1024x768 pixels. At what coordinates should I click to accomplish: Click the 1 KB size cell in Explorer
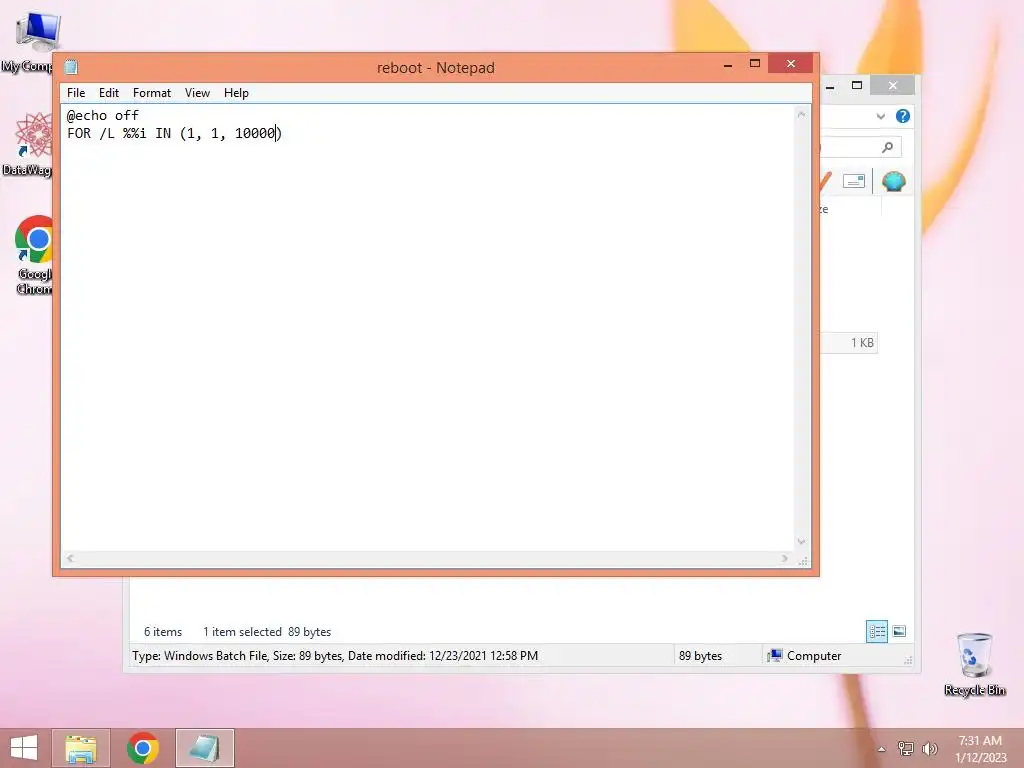[x=861, y=343]
